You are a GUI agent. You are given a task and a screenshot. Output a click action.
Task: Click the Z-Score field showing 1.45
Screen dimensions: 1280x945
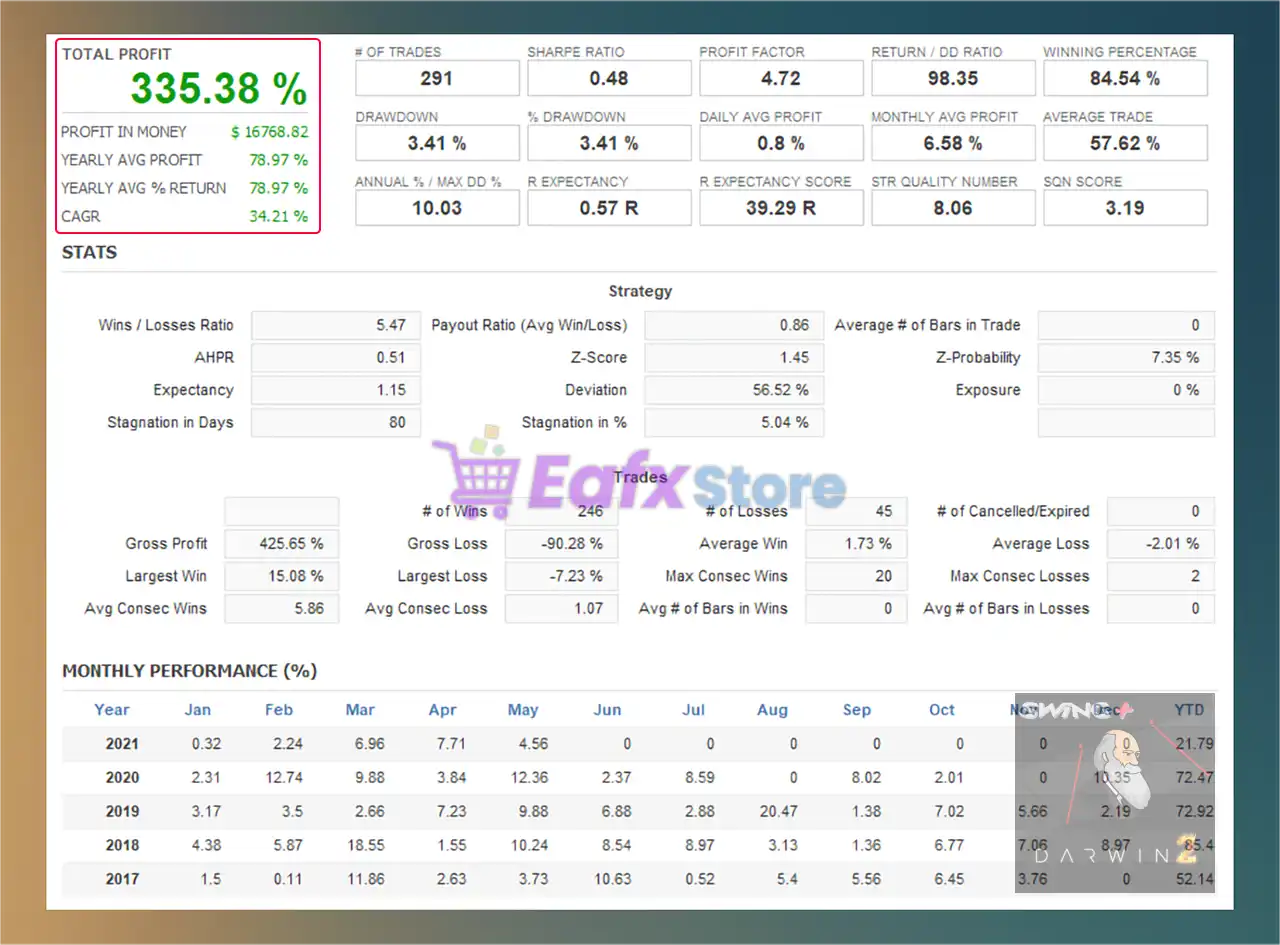point(733,358)
